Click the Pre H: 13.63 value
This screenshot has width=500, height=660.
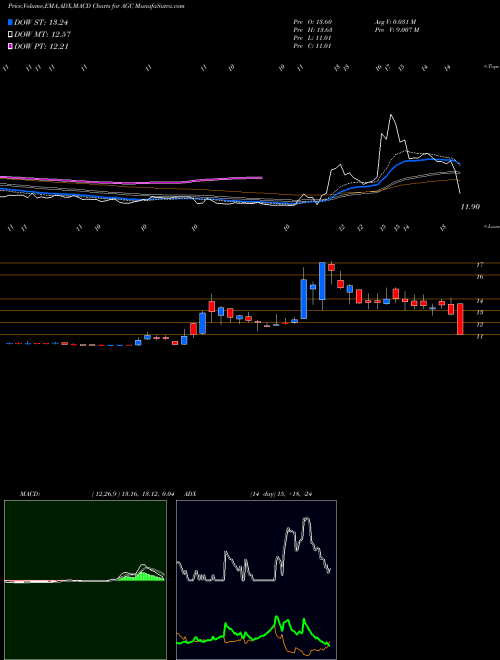(314, 30)
